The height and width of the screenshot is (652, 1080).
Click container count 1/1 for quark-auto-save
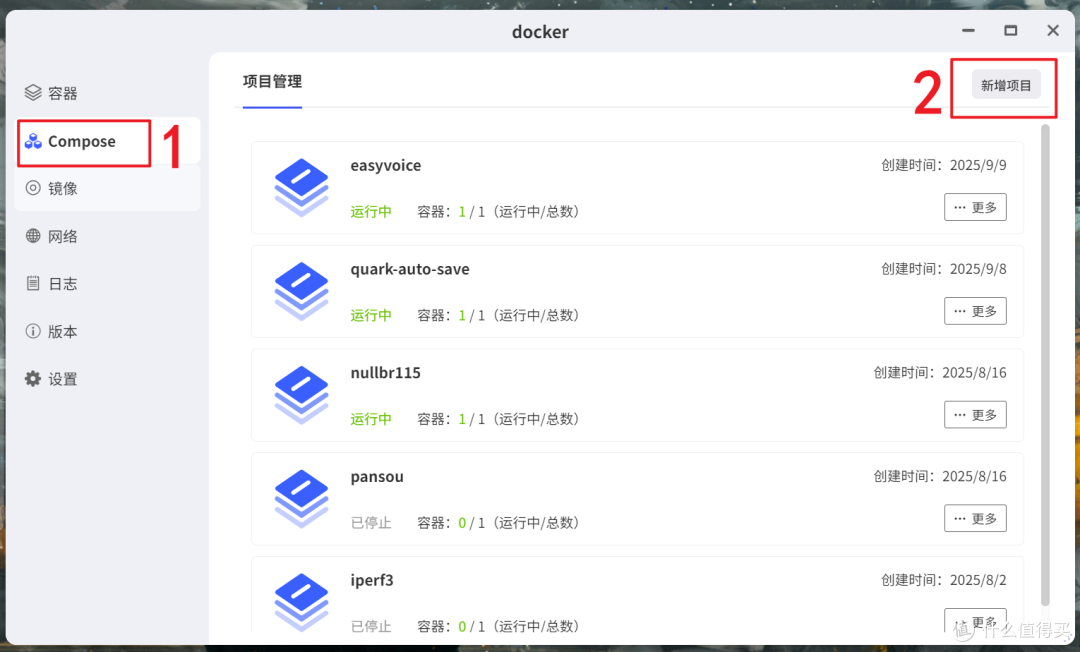[x=472, y=315]
